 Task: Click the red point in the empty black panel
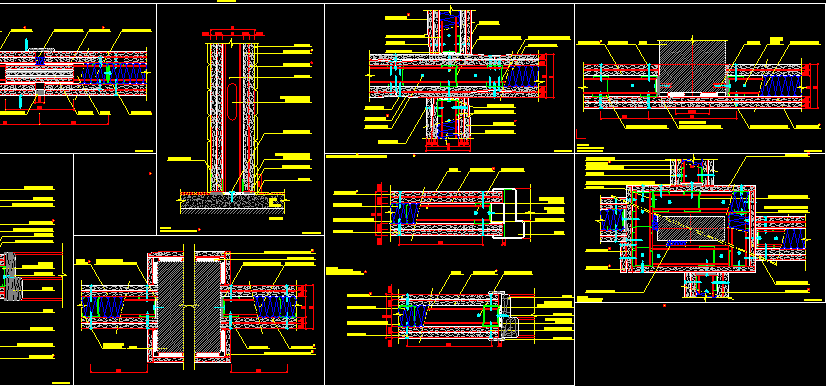pyautogui.click(x=150, y=173)
